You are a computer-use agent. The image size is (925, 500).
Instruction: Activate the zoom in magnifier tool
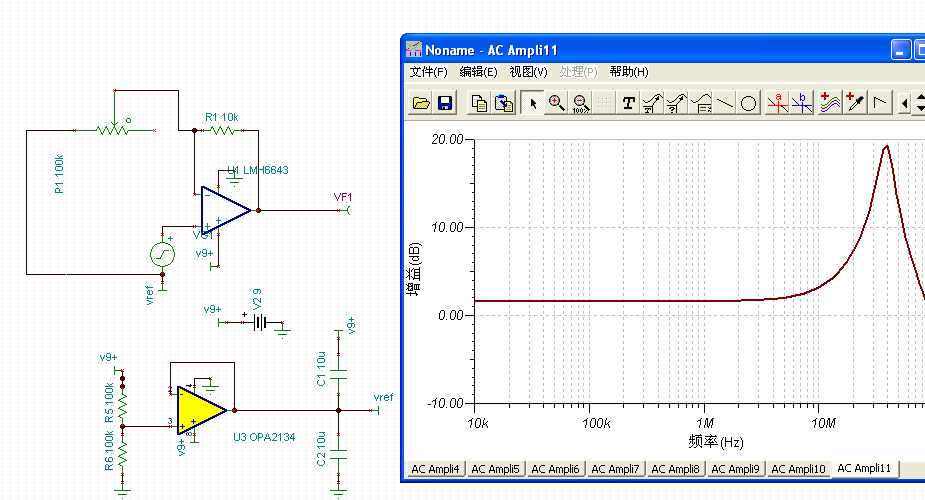(x=556, y=103)
